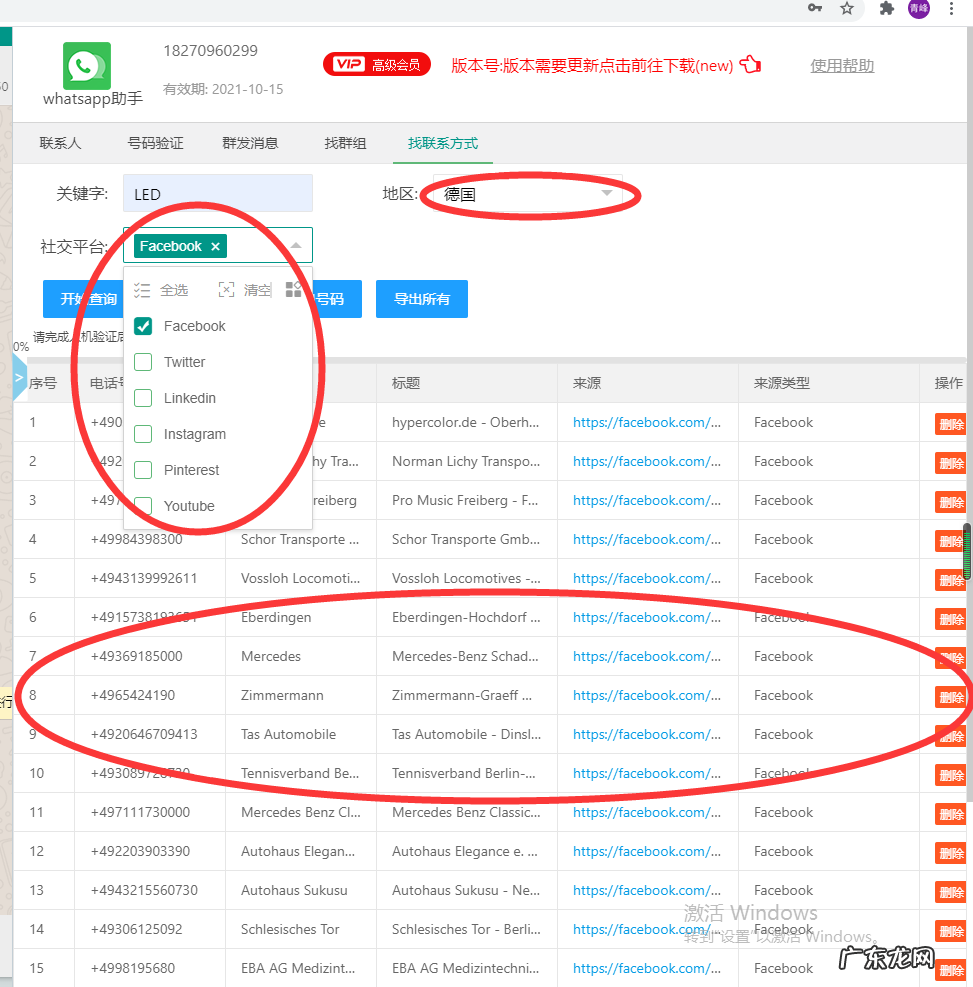Click the red pointing hand download icon
The width and height of the screenshot is (973, 987).
tap(750, 65)
